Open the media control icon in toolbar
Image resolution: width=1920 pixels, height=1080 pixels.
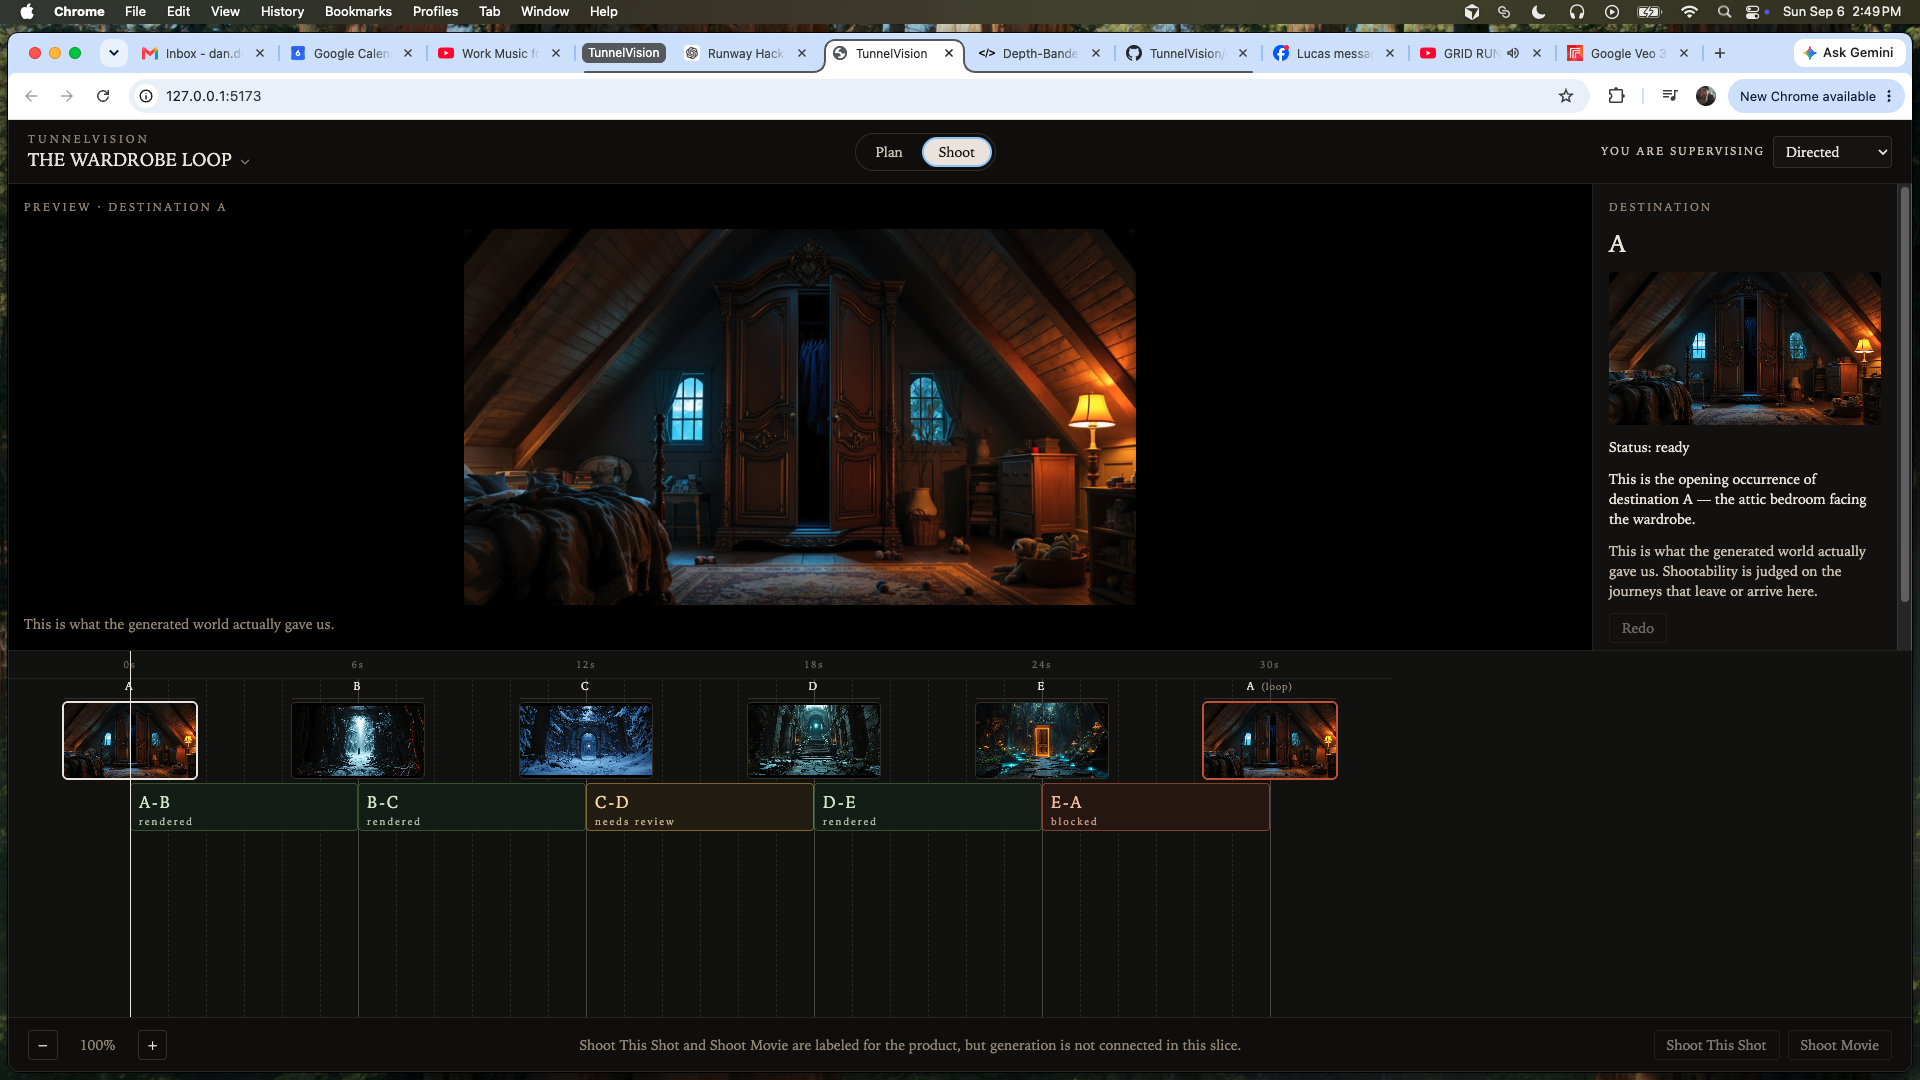[x=1669, y=96]
